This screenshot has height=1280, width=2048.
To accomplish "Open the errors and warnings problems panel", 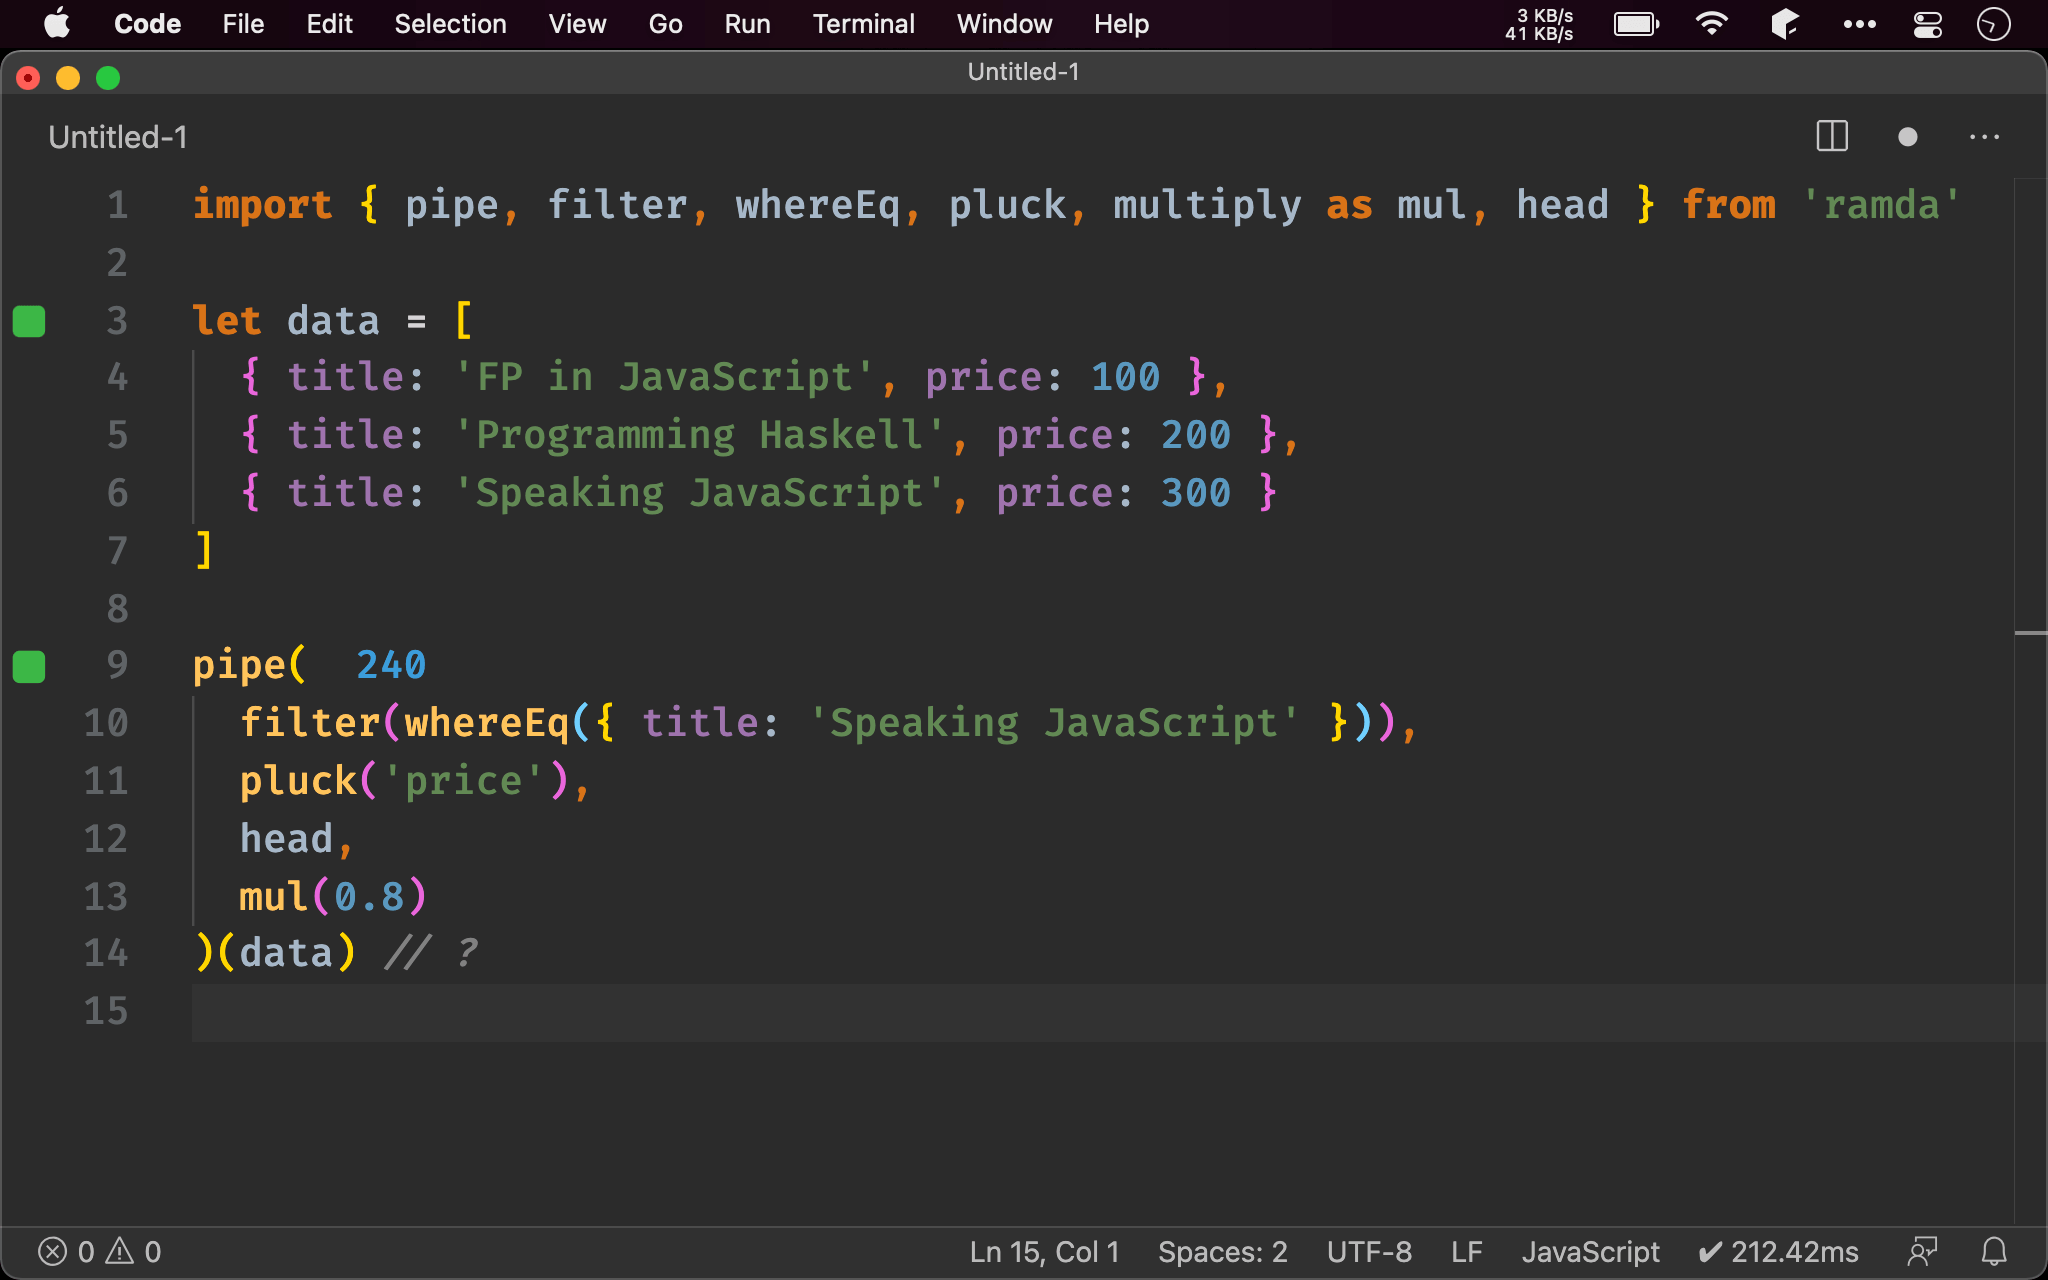I will (x=99, y=1252).
